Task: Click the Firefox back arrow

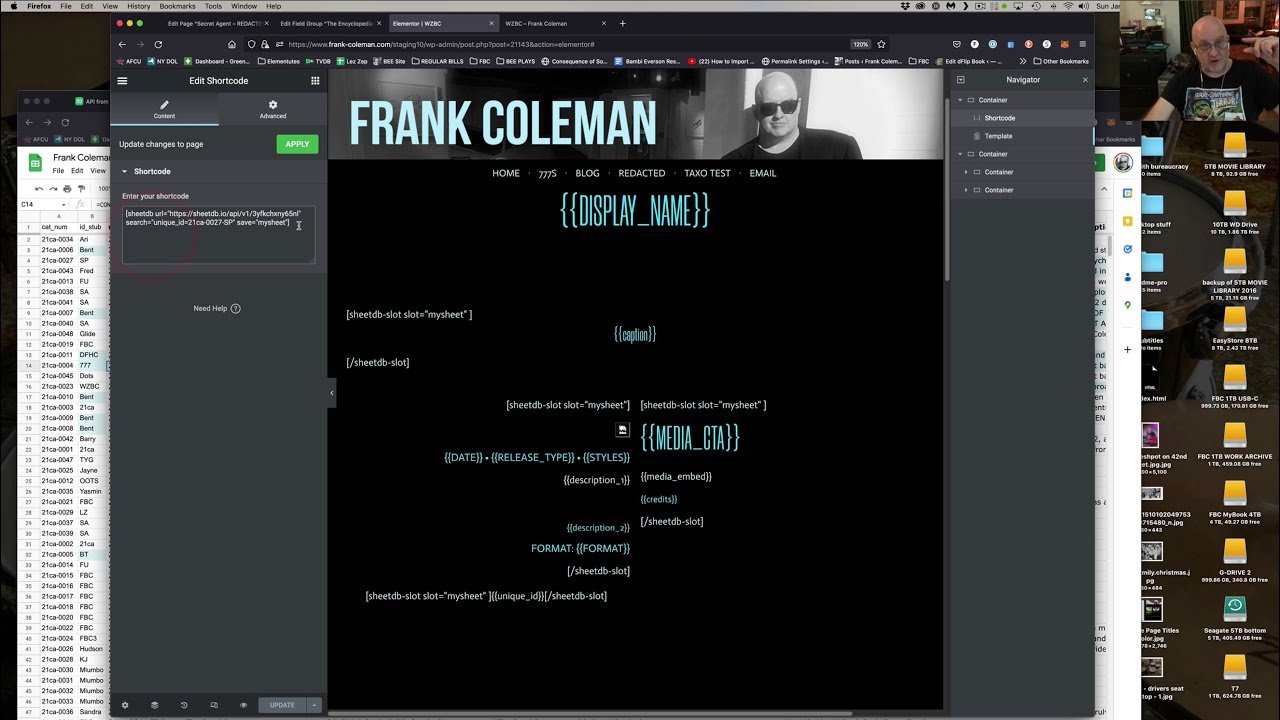Action: click(x=122, y=44)
